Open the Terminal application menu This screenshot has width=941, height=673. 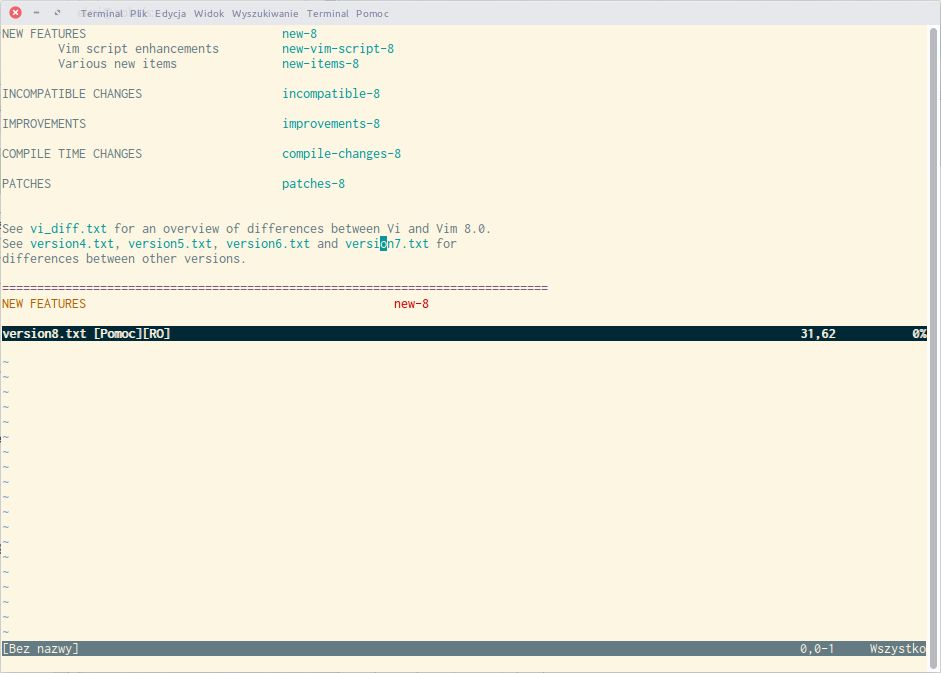101,13
